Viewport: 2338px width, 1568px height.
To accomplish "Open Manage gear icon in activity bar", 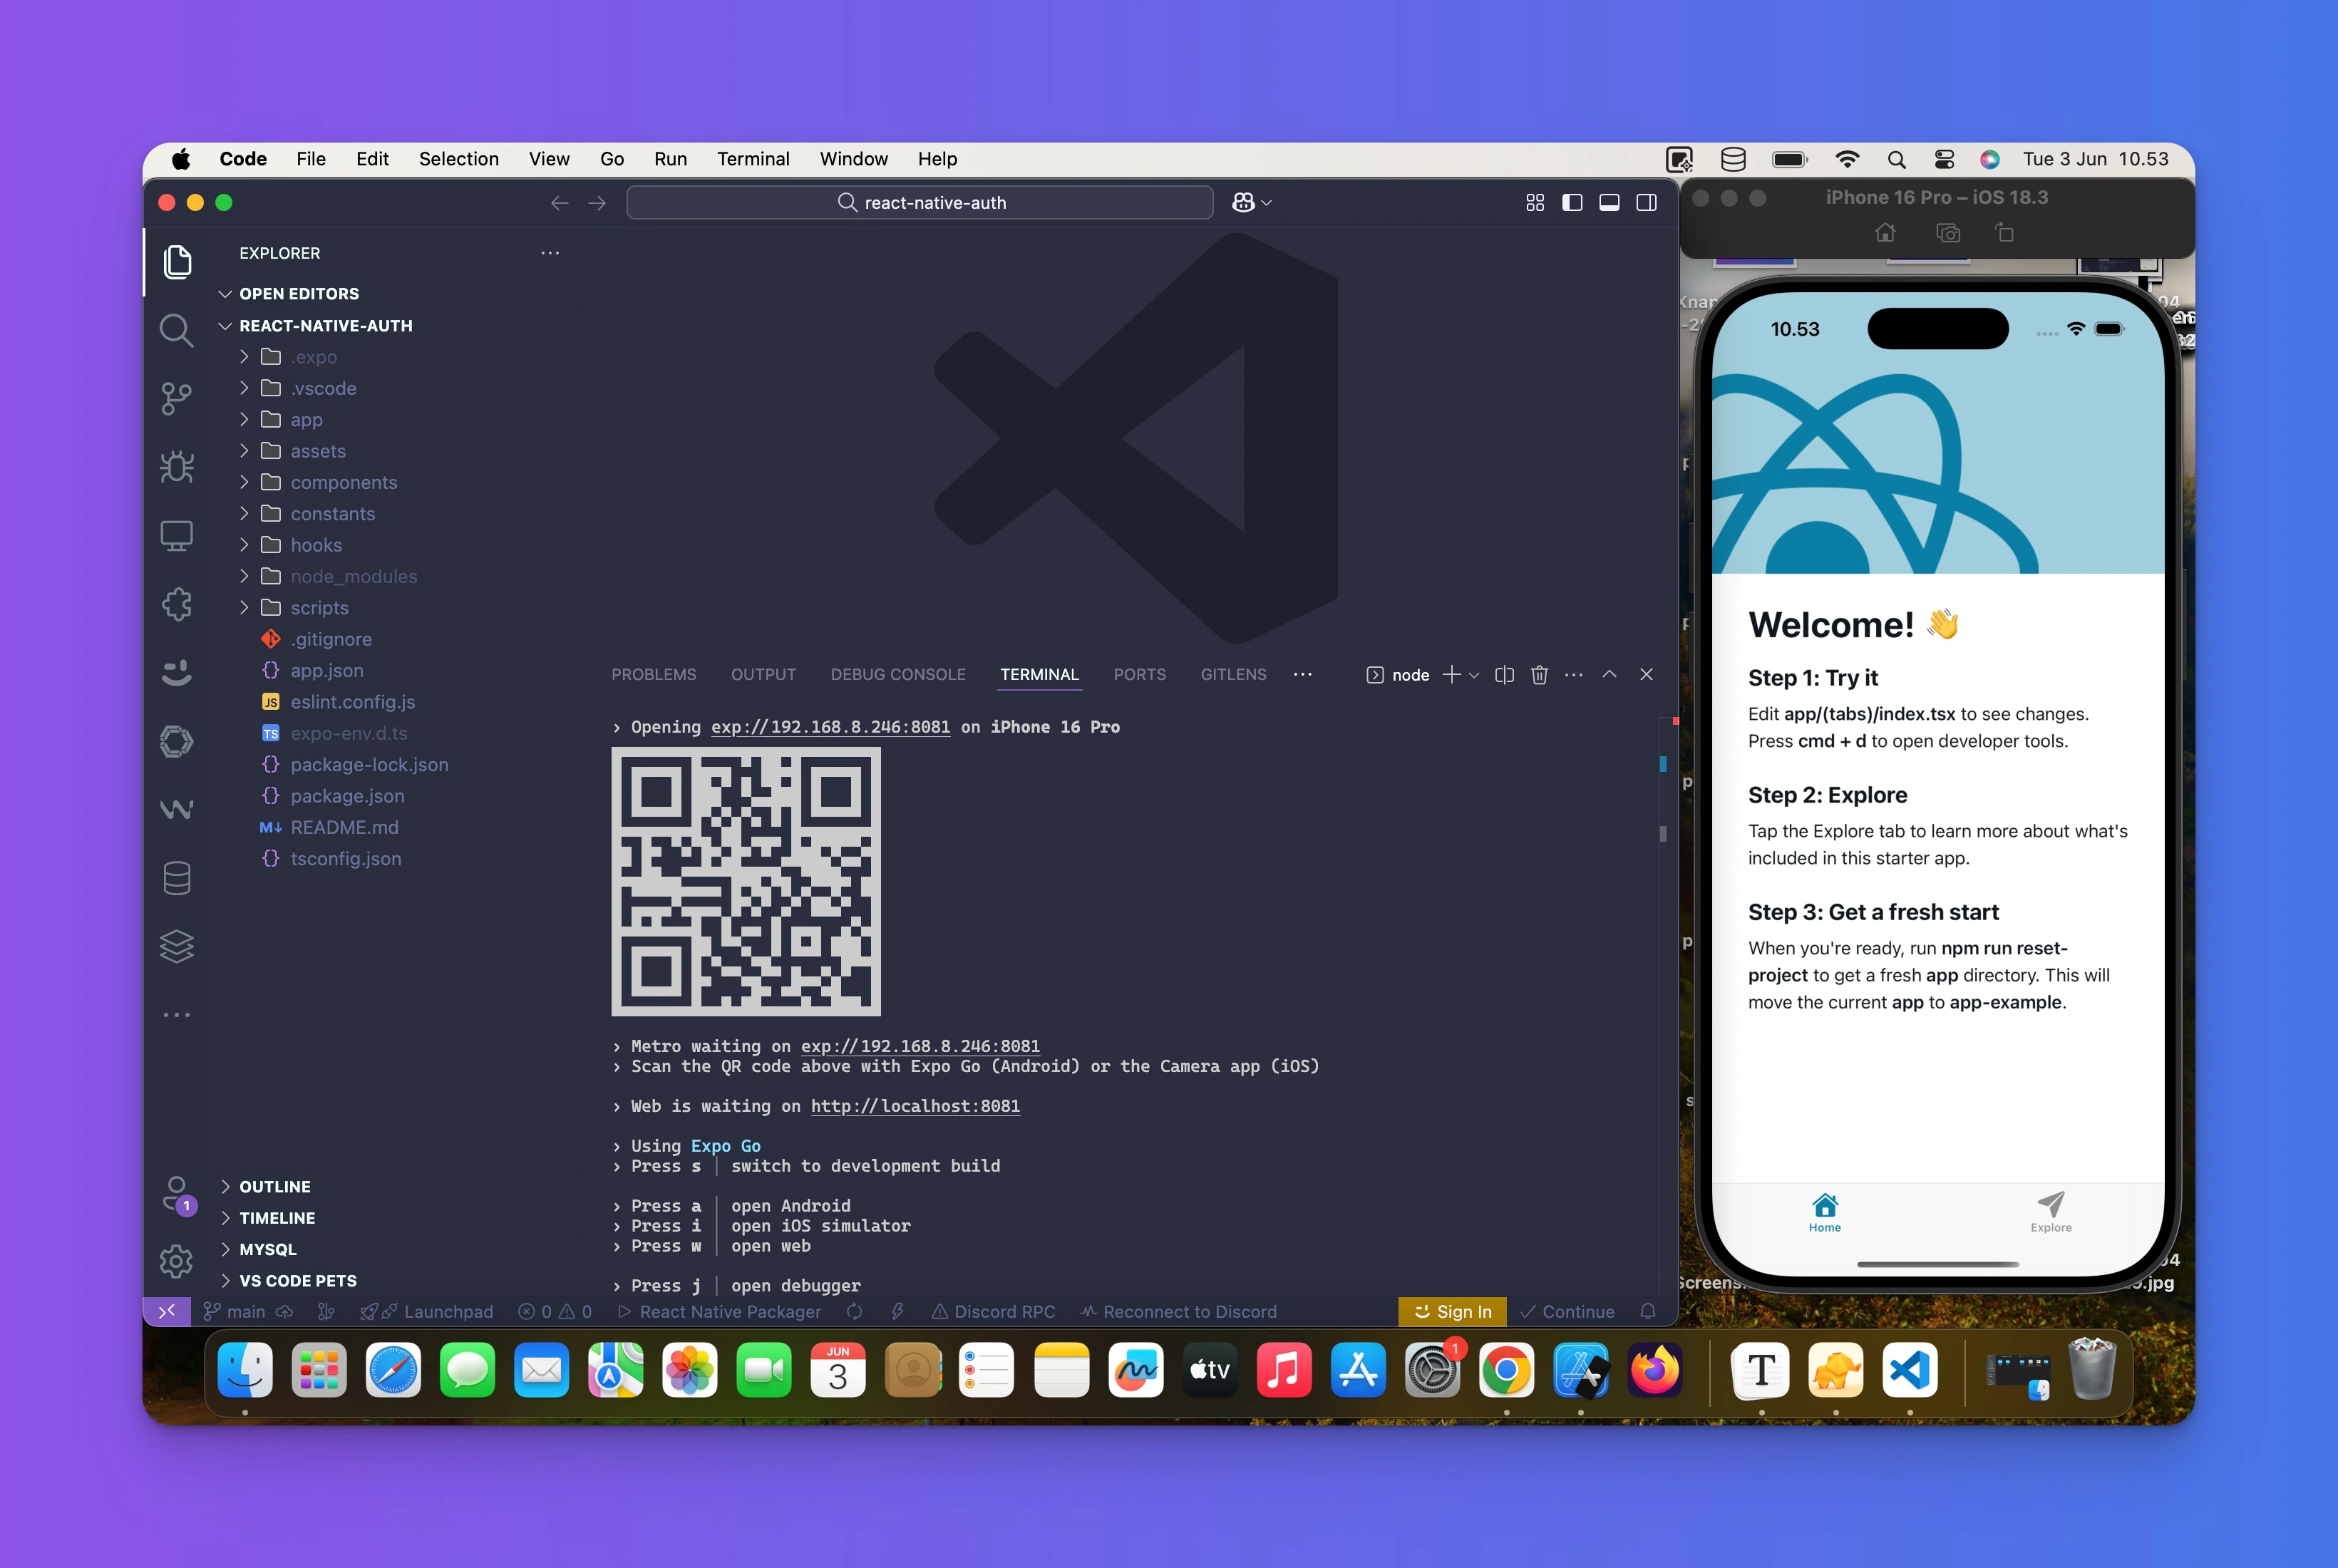I will pos(177,1261).
